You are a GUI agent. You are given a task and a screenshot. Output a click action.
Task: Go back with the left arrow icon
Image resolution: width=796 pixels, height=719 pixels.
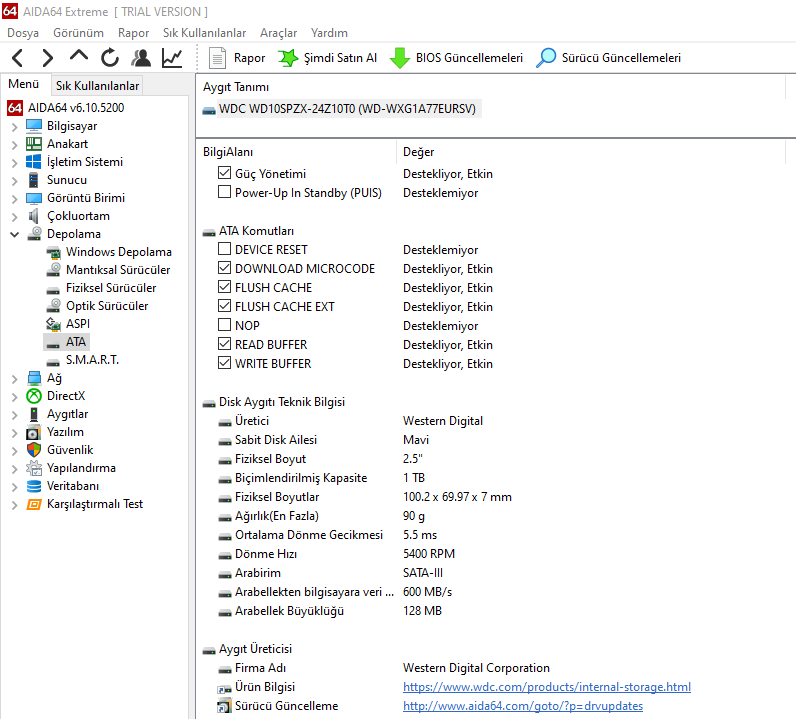pos(18,58)
